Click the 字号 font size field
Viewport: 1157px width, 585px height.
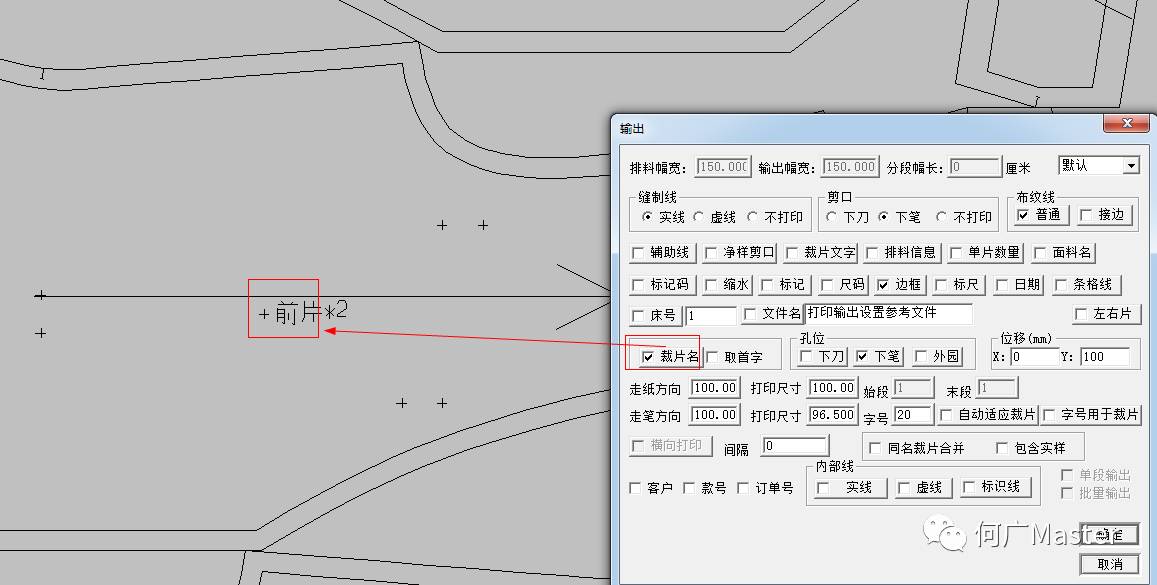(913, 415)
